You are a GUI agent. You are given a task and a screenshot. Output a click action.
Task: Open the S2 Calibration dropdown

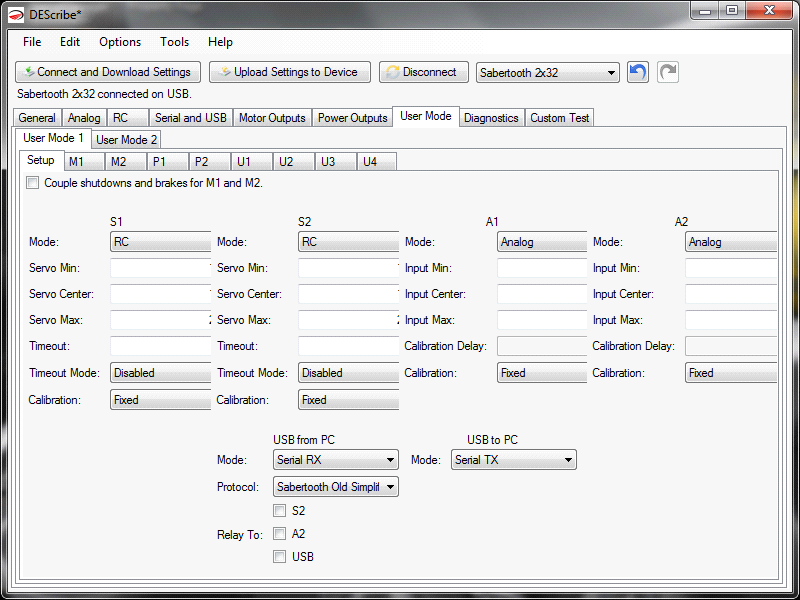pyautogui.click(x=348, y=400)
